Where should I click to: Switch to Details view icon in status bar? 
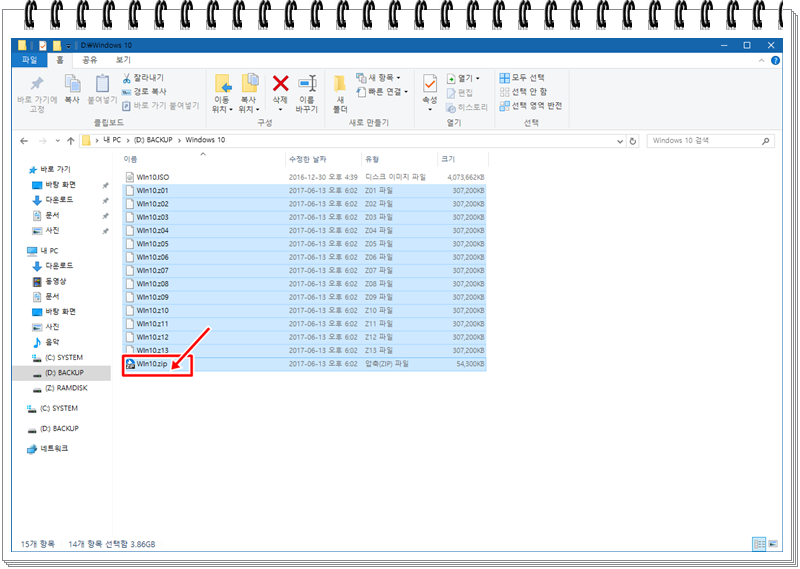pos(759,544)
